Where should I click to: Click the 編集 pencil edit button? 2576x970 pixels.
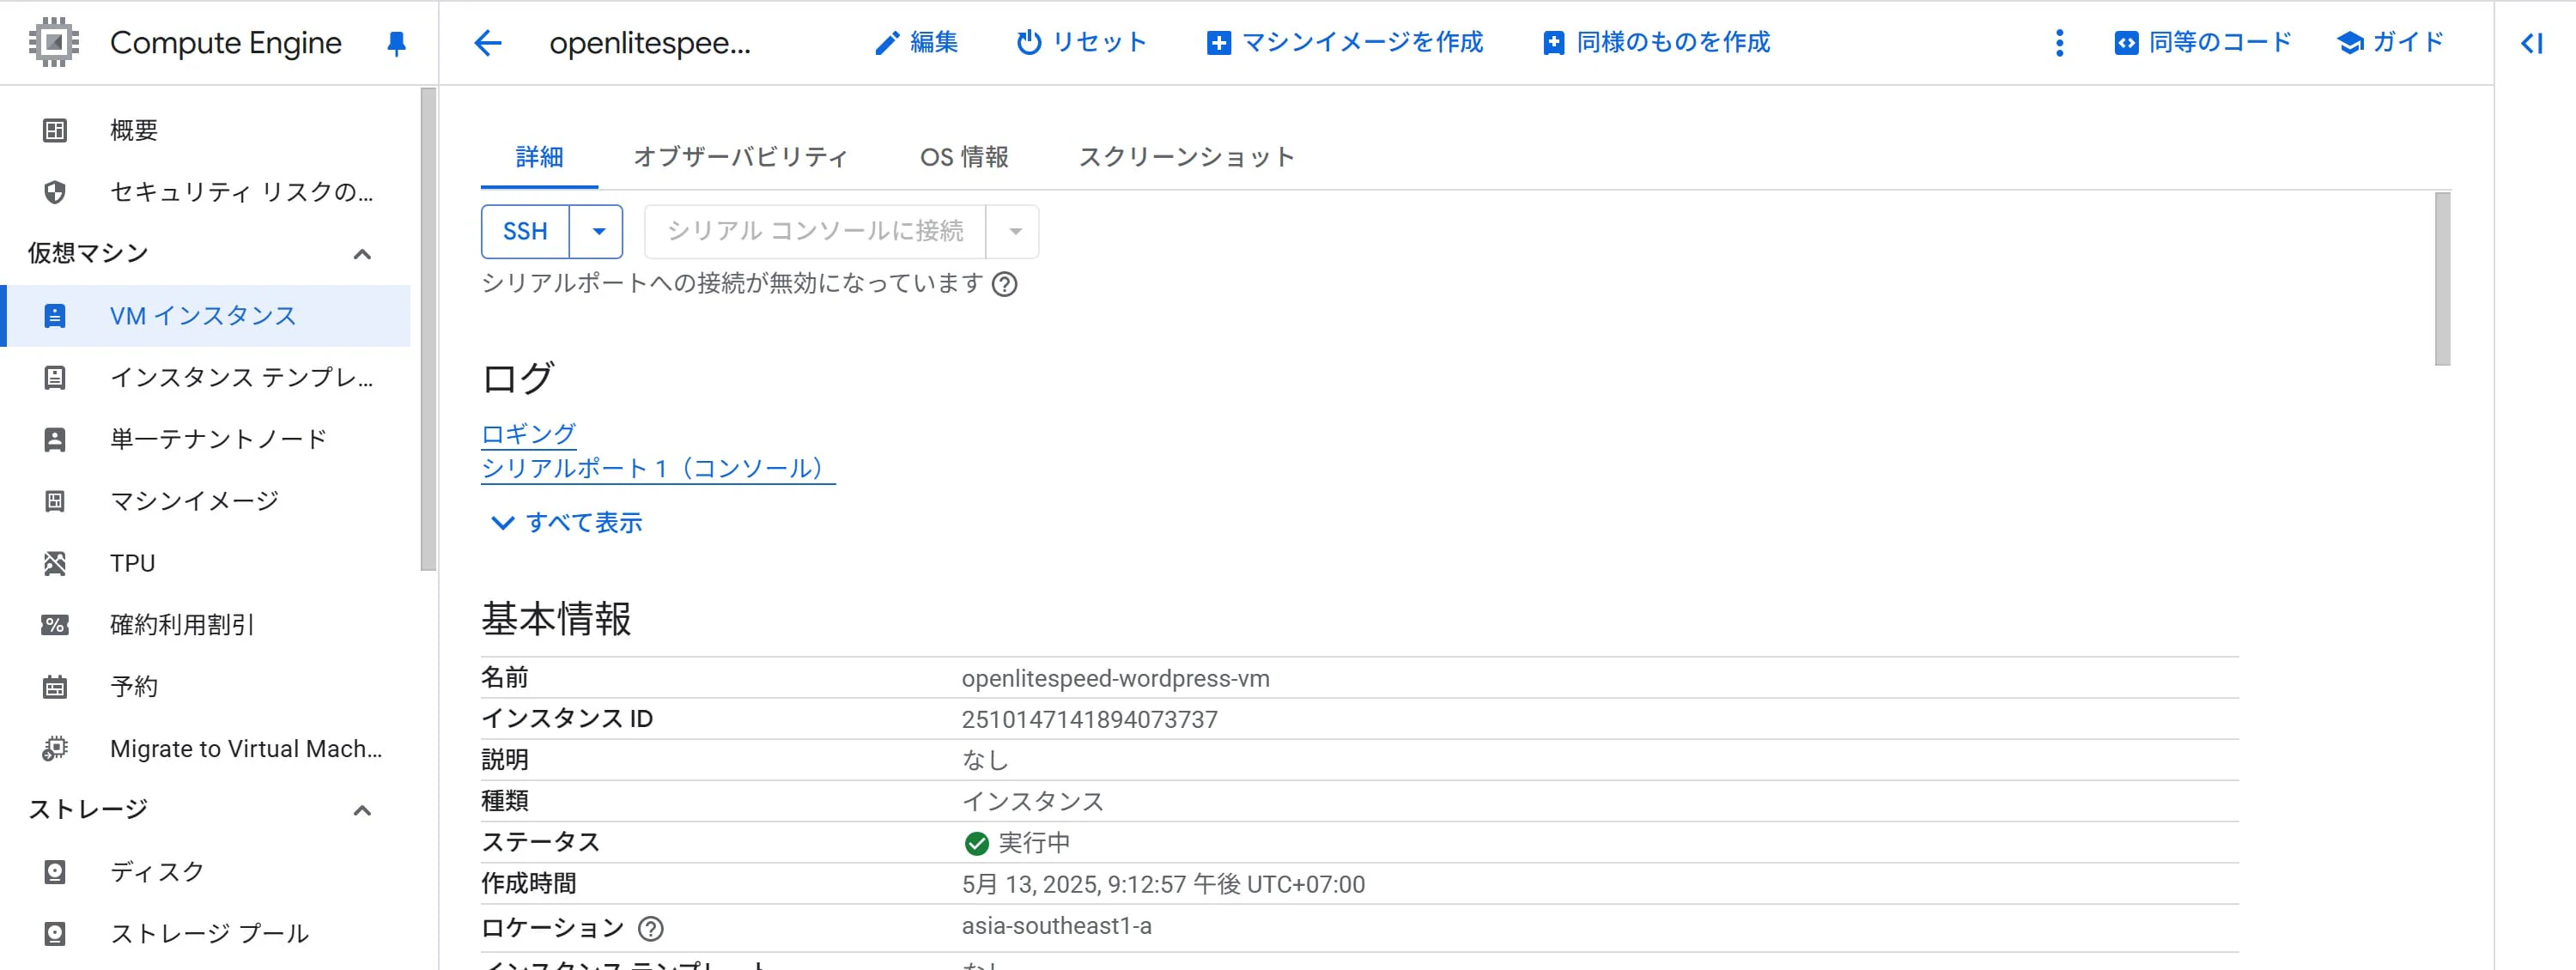pyautogui.click(x=916, y=43)
